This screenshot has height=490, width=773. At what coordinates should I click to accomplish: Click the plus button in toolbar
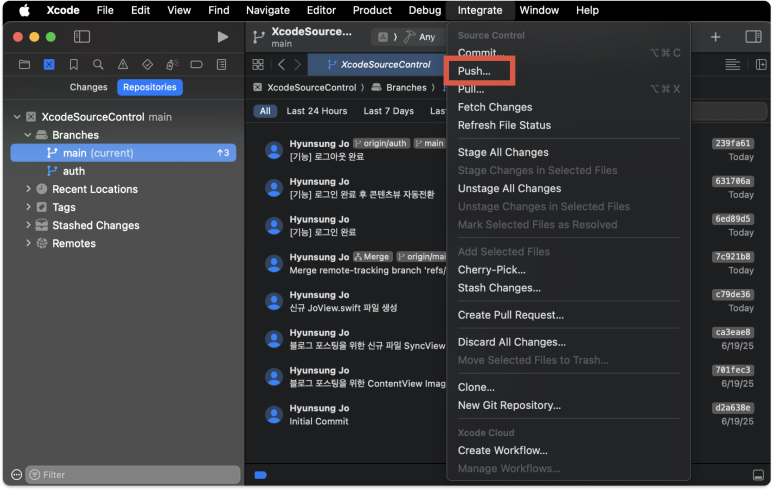click(x=715, y=36)
